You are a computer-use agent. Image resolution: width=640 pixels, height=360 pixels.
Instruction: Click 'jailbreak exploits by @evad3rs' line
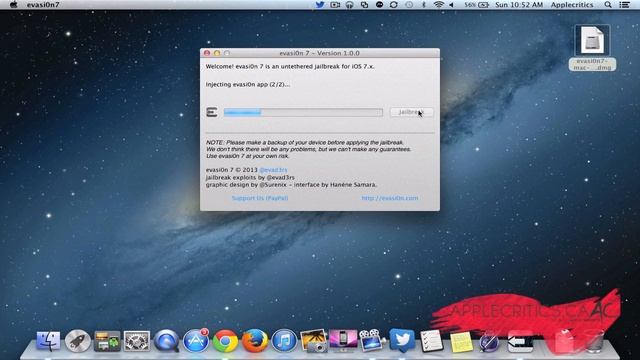(250, 177)
